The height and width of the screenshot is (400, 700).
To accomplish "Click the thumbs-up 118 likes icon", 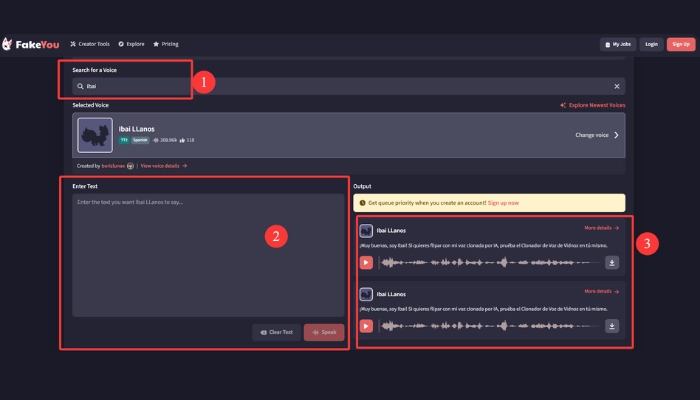I will tap(182, 140).
